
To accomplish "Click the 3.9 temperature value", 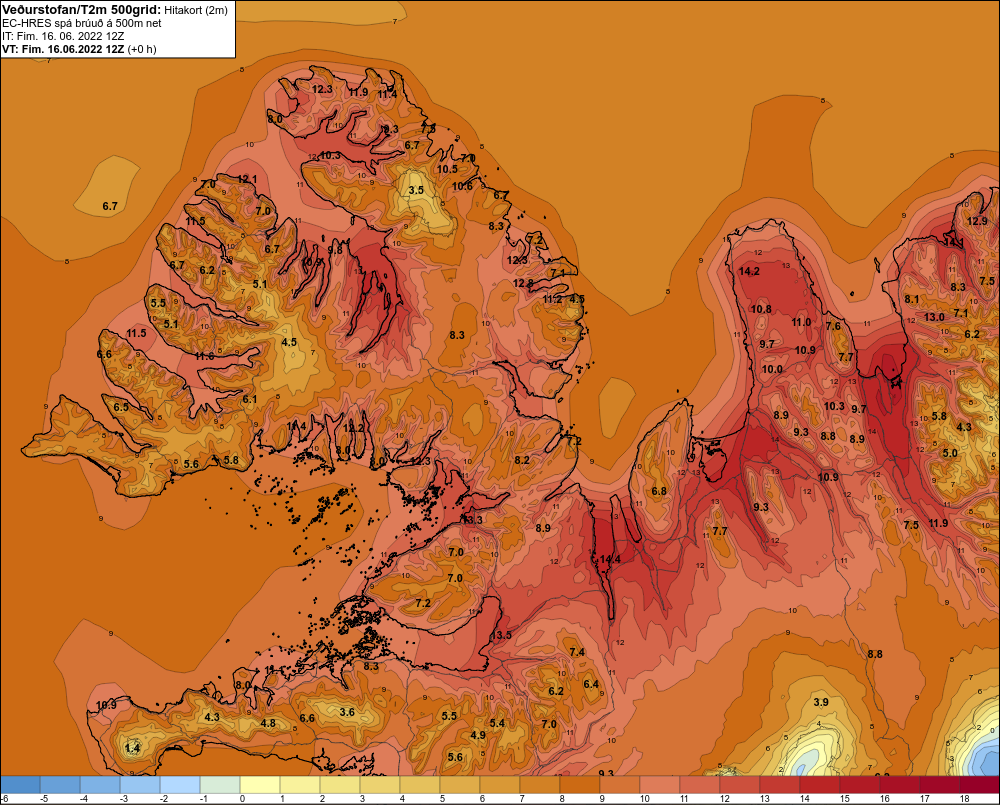I will click(821, 702).
